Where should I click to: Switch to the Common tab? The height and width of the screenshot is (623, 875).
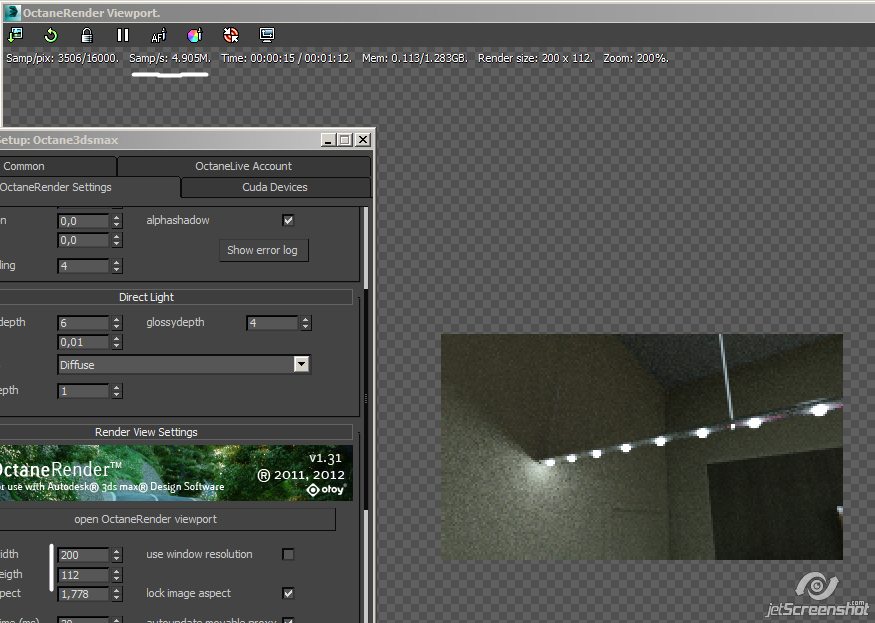coord(57,166)
